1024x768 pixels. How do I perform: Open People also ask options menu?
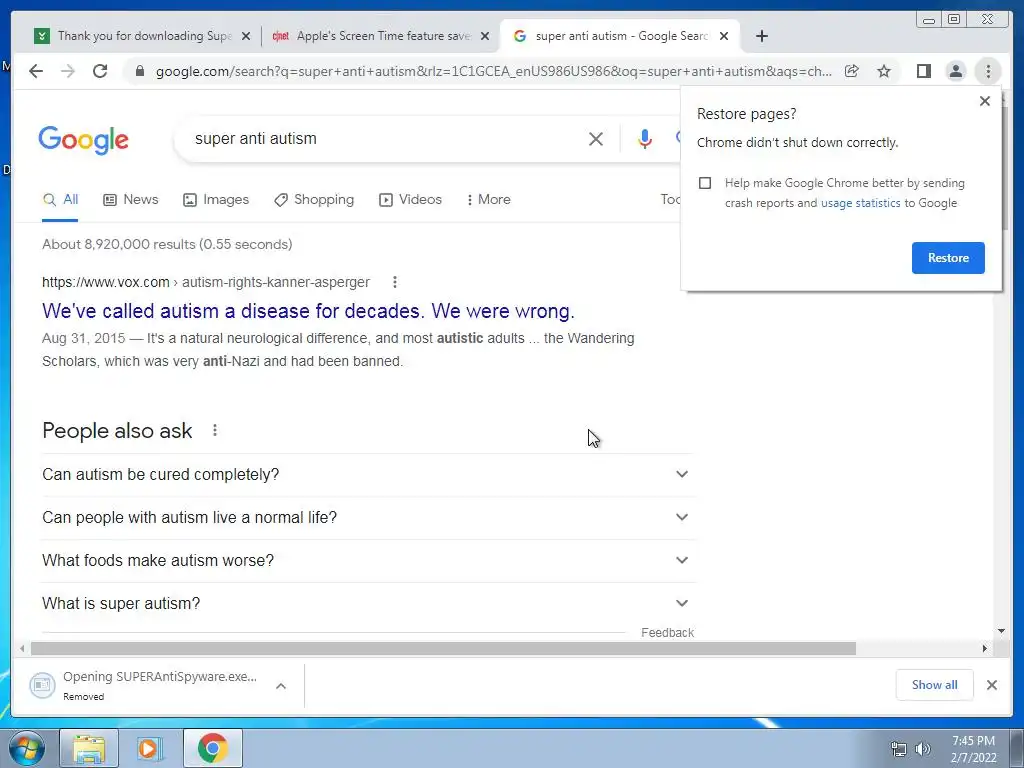click(x=215, y=430)
